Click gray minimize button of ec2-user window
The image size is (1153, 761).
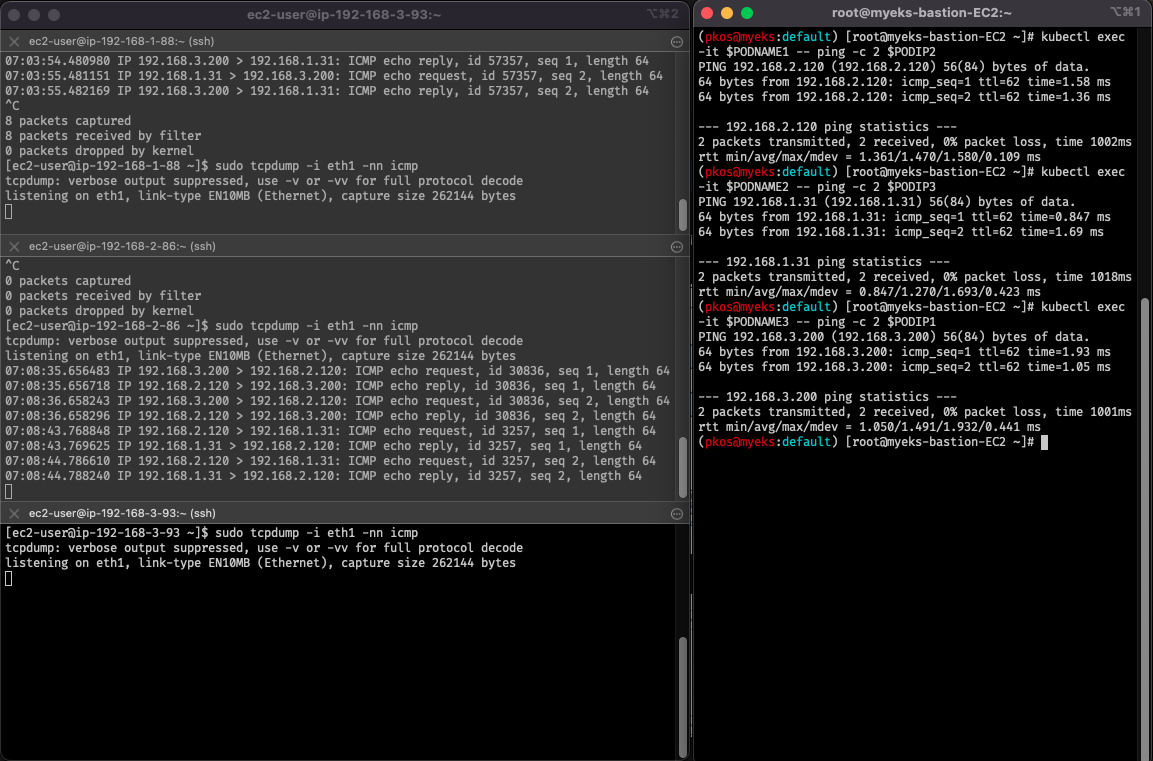click(x=34, y=15)
